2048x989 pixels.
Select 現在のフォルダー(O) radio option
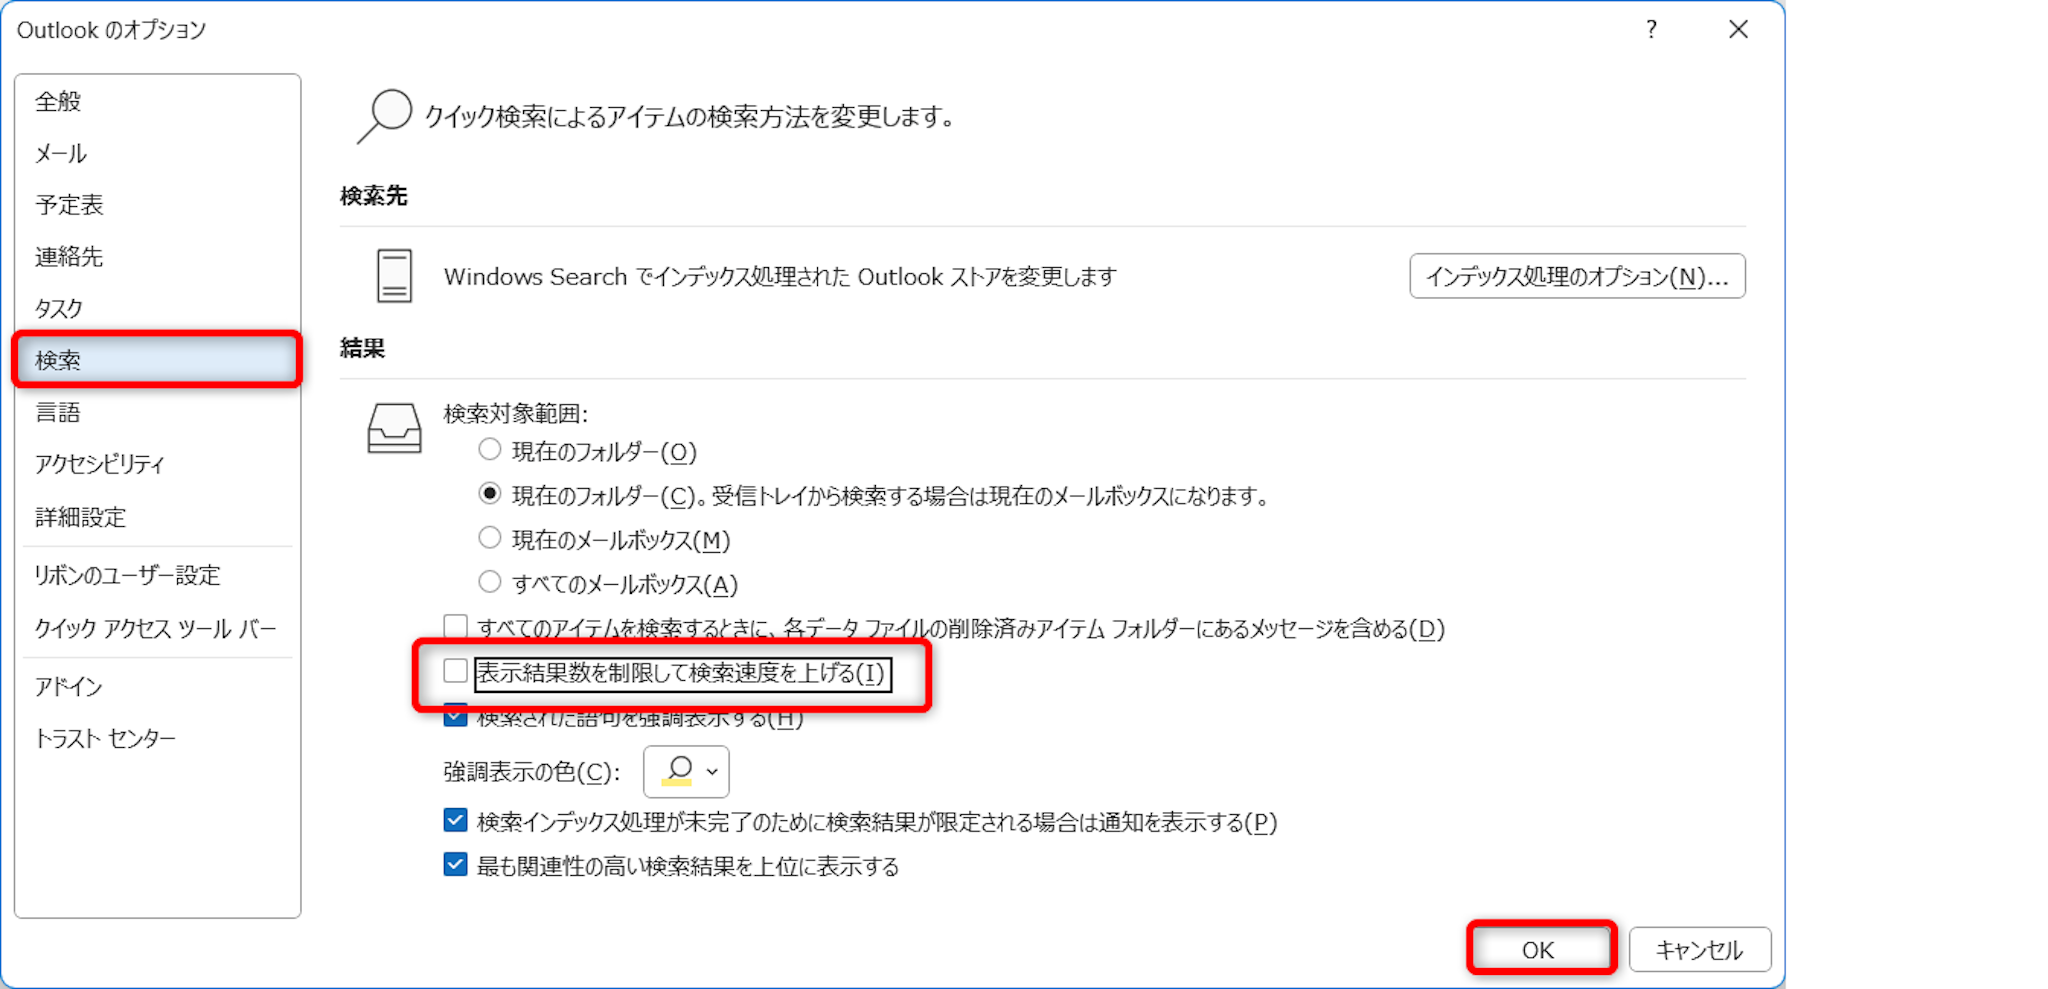[489, 450]
